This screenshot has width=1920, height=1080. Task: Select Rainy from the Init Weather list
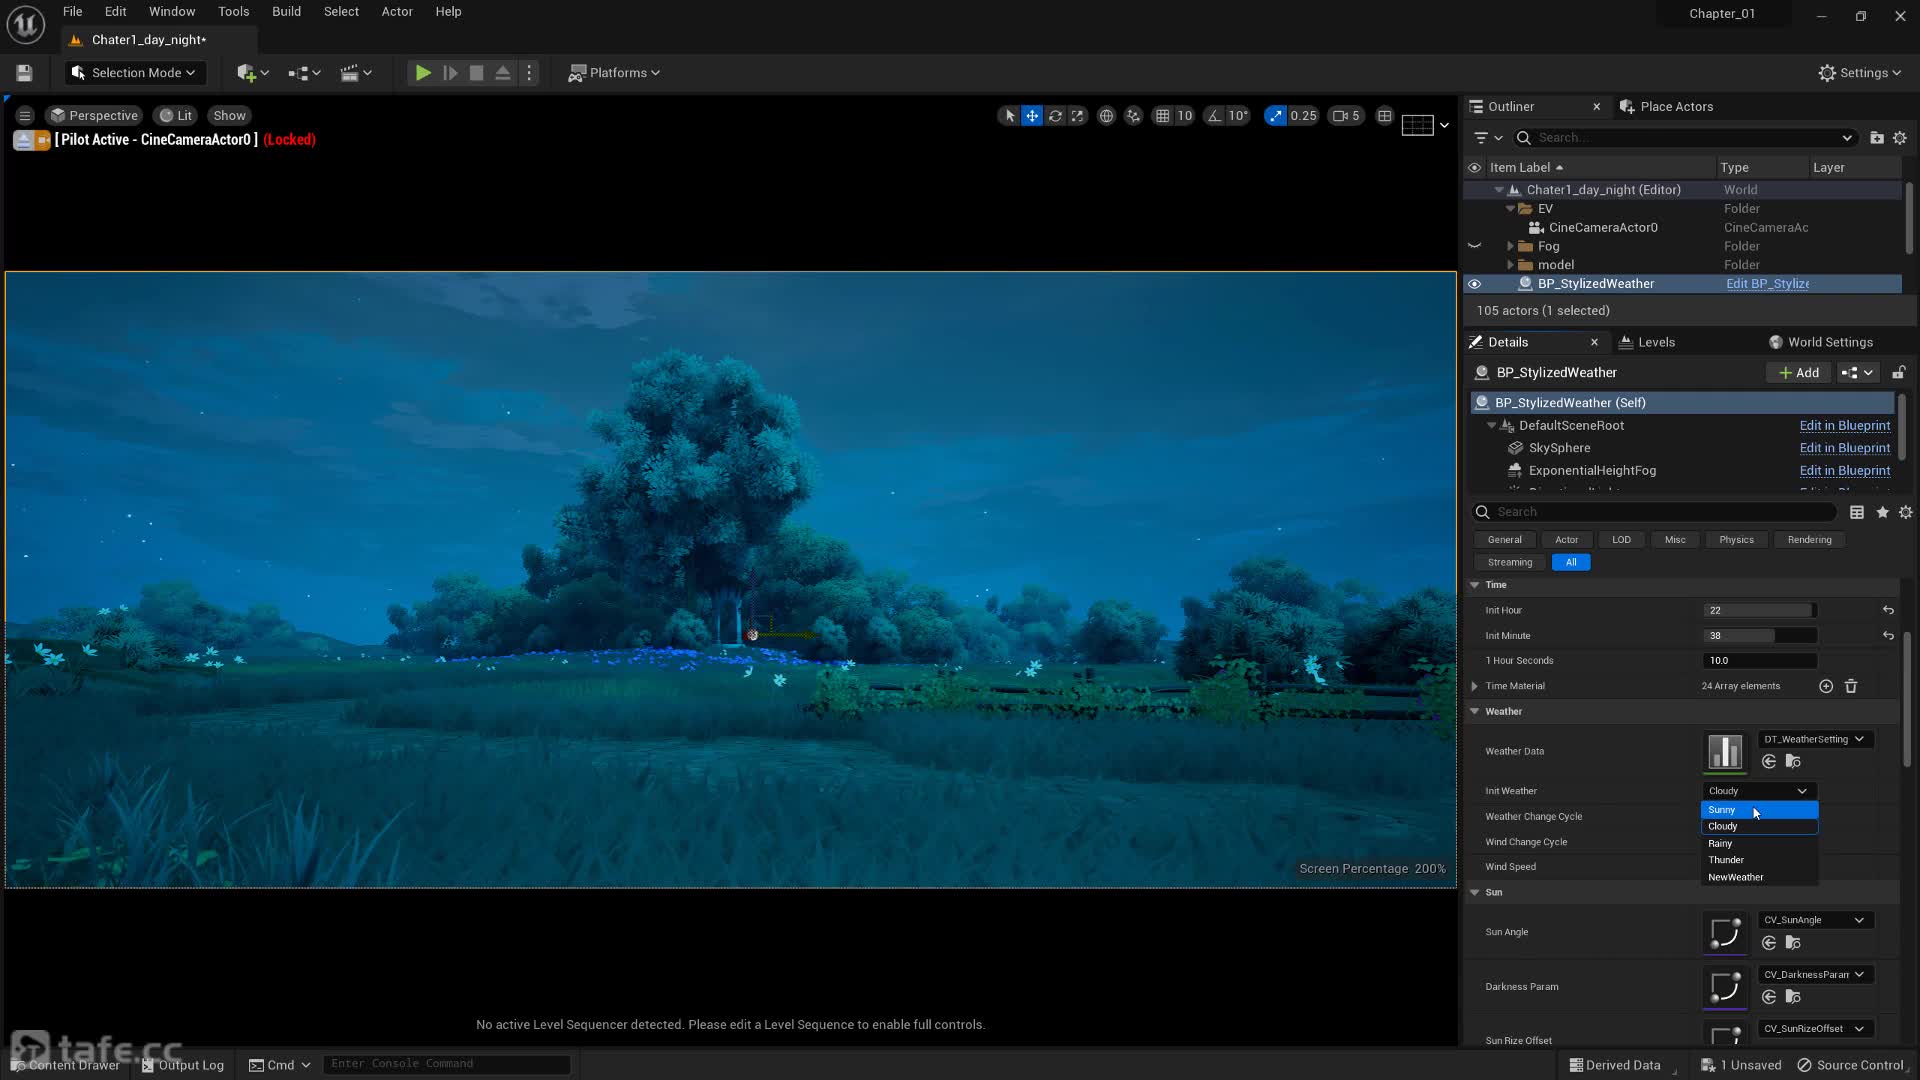point(1759,844)
